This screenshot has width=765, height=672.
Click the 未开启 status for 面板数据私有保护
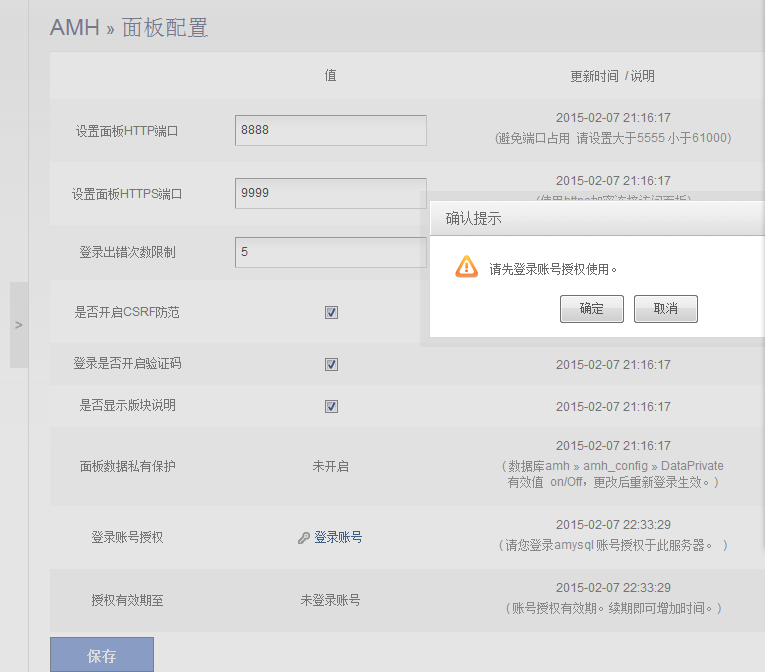(331, 466)
